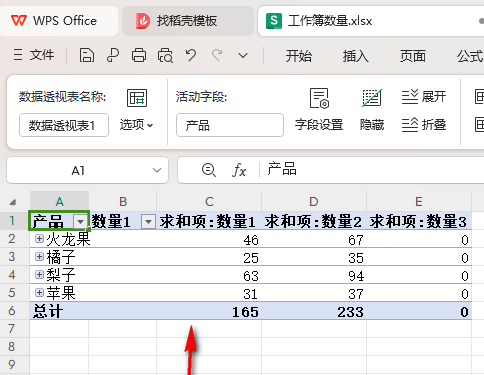Open the 产品 filter dropdown in A1
Screen dimensions: 484x375
pos(80,221)
